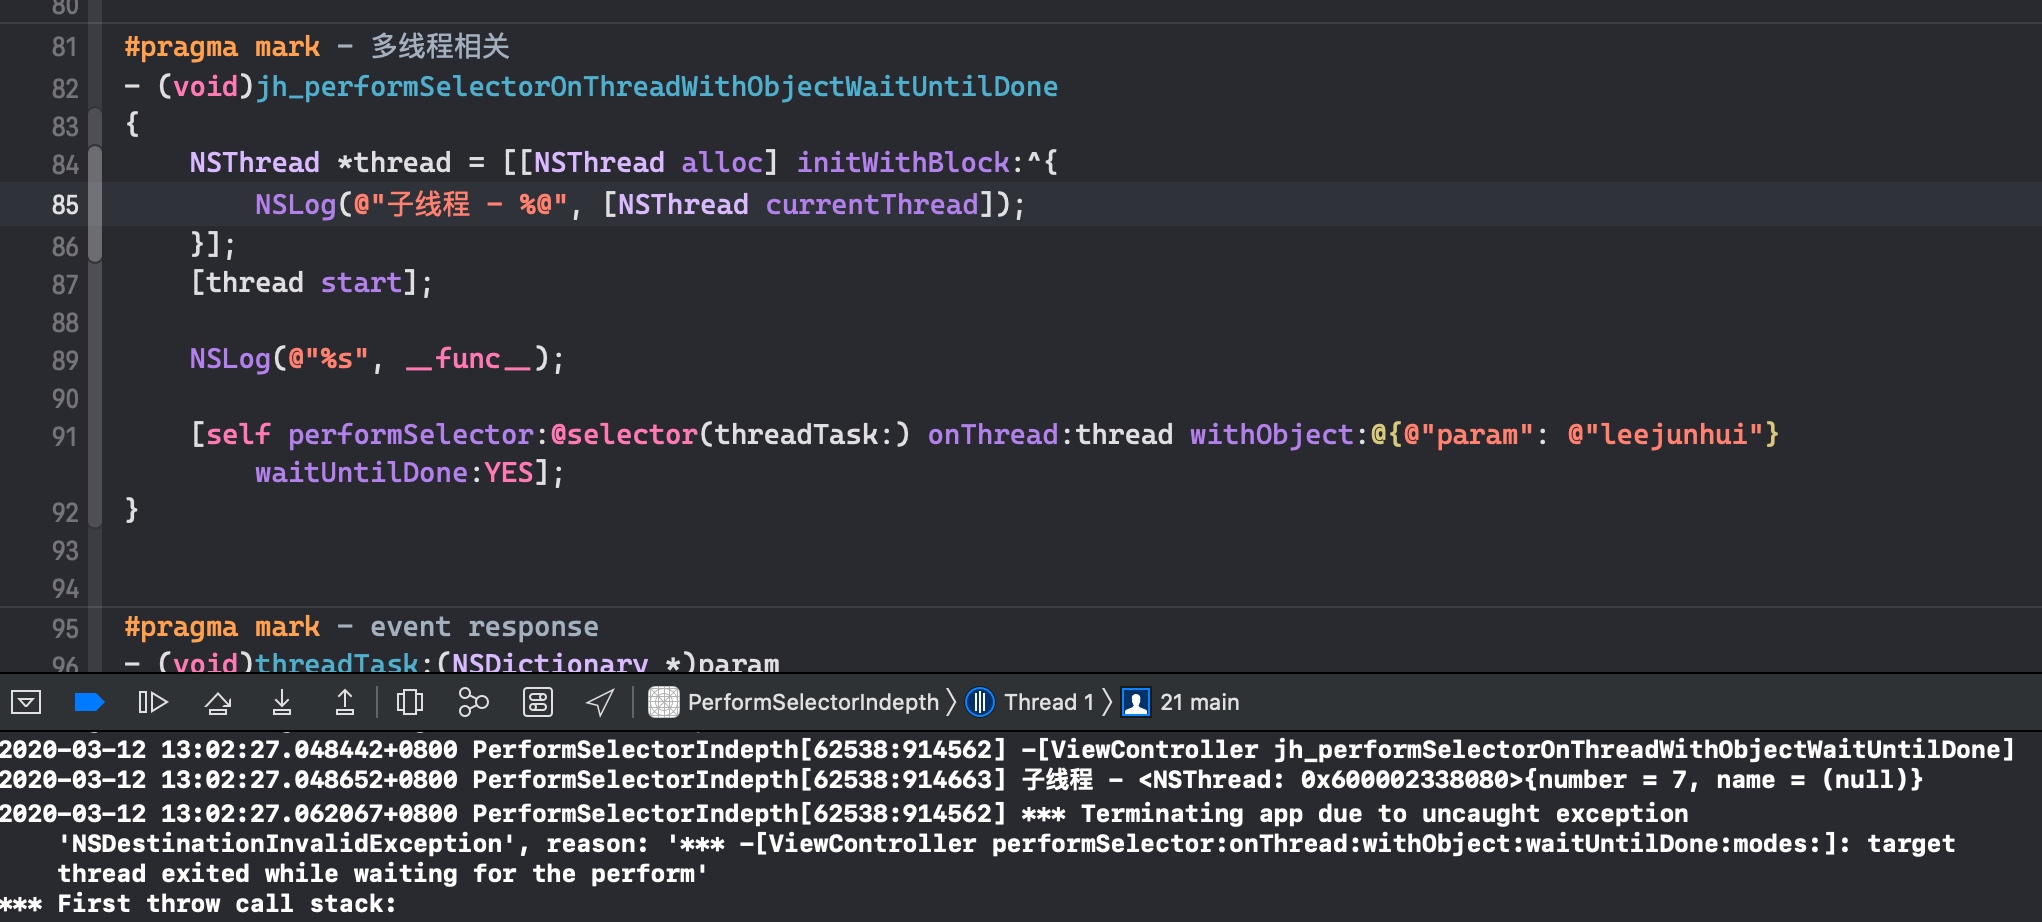Click line number 85 in the gutter
This screenshot has width=2042, height=922.
pos(65,205)
